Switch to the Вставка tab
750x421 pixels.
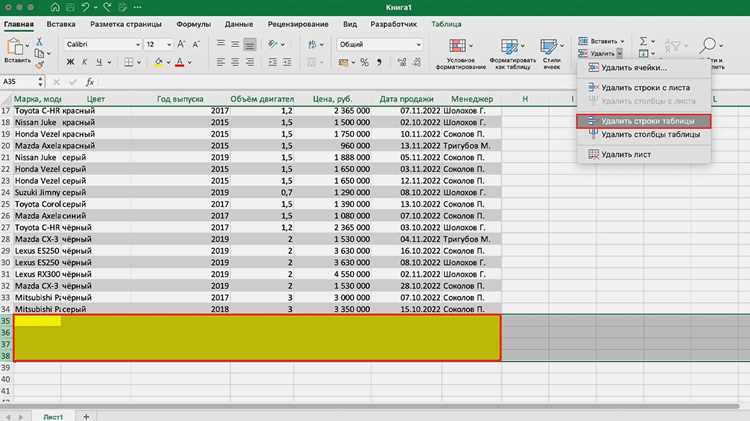coord(61,24)
